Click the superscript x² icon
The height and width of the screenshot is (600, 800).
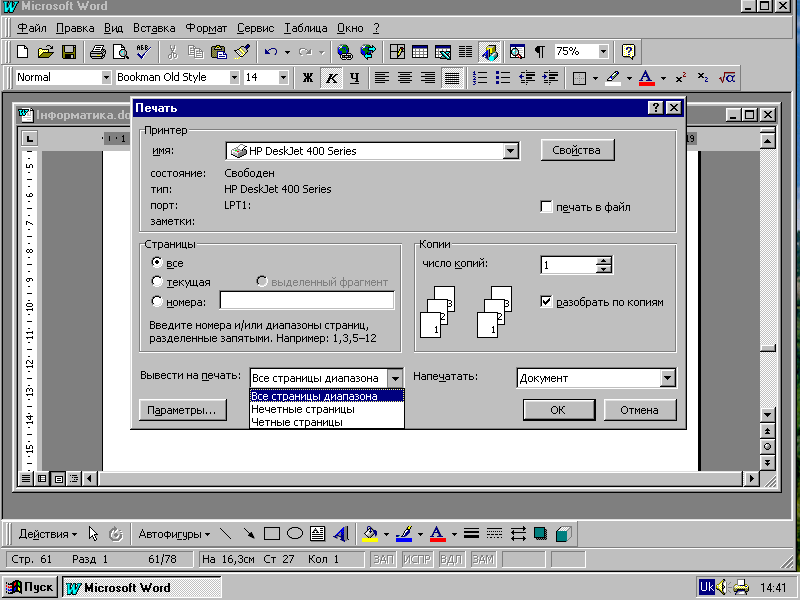point(680,78)
